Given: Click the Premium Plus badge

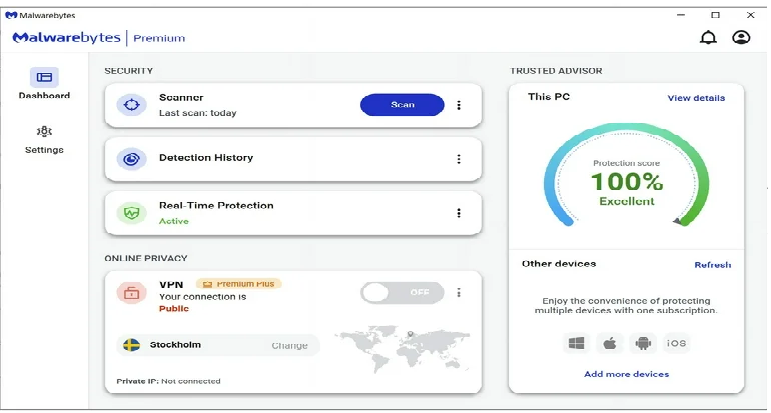Looking at the screenshot, I should [238, 284].
